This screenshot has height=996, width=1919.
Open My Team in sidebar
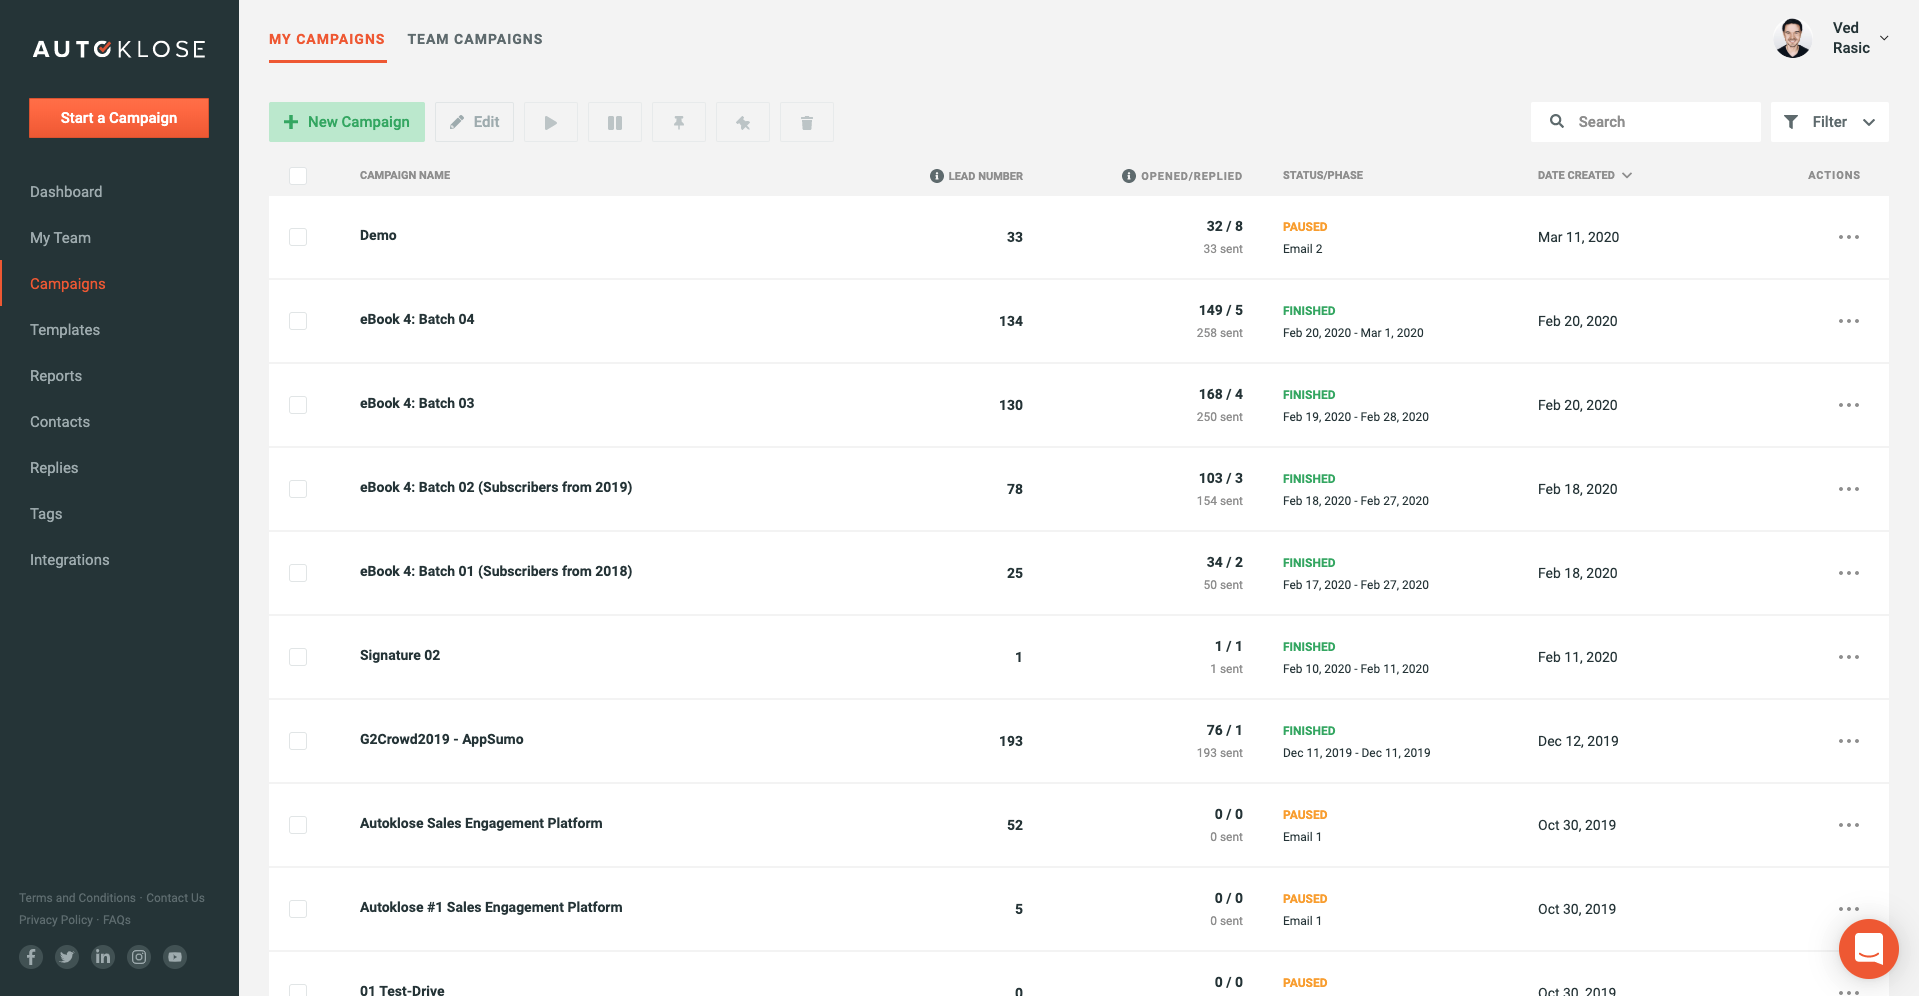point(60,238)
